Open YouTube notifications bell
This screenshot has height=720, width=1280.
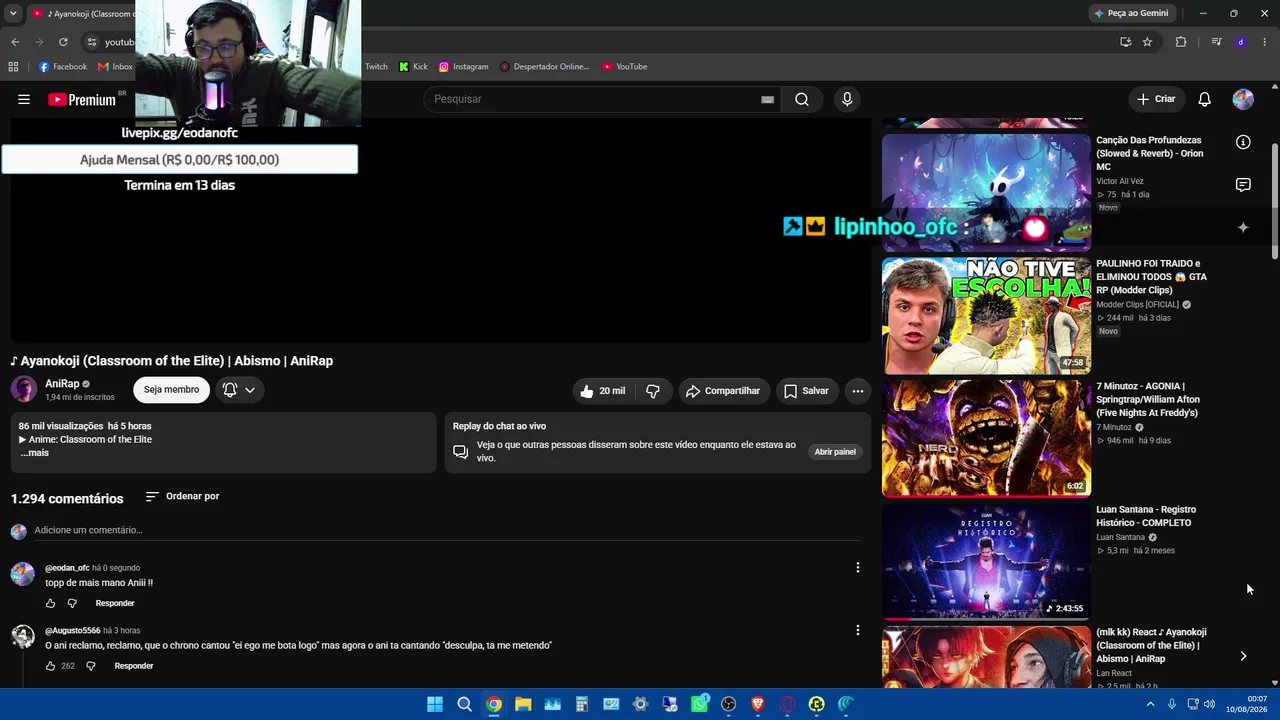coord(1204,99)
